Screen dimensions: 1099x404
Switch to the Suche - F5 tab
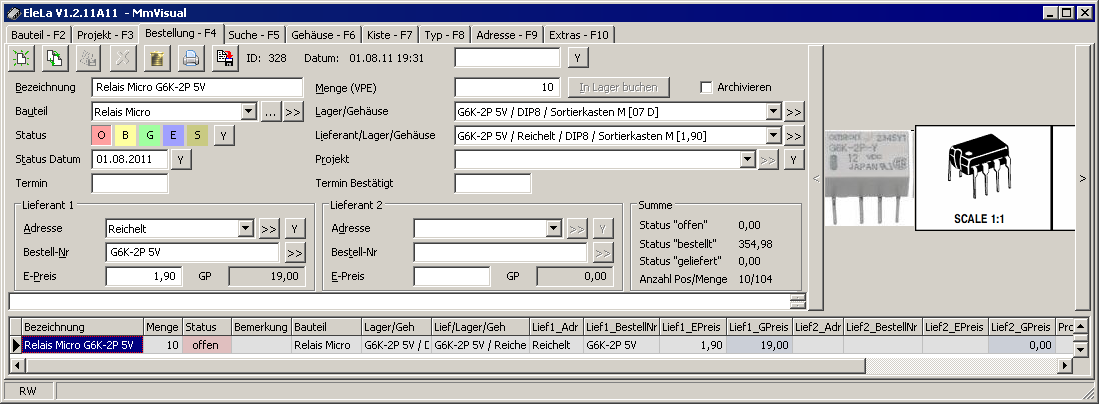point(254,34)
